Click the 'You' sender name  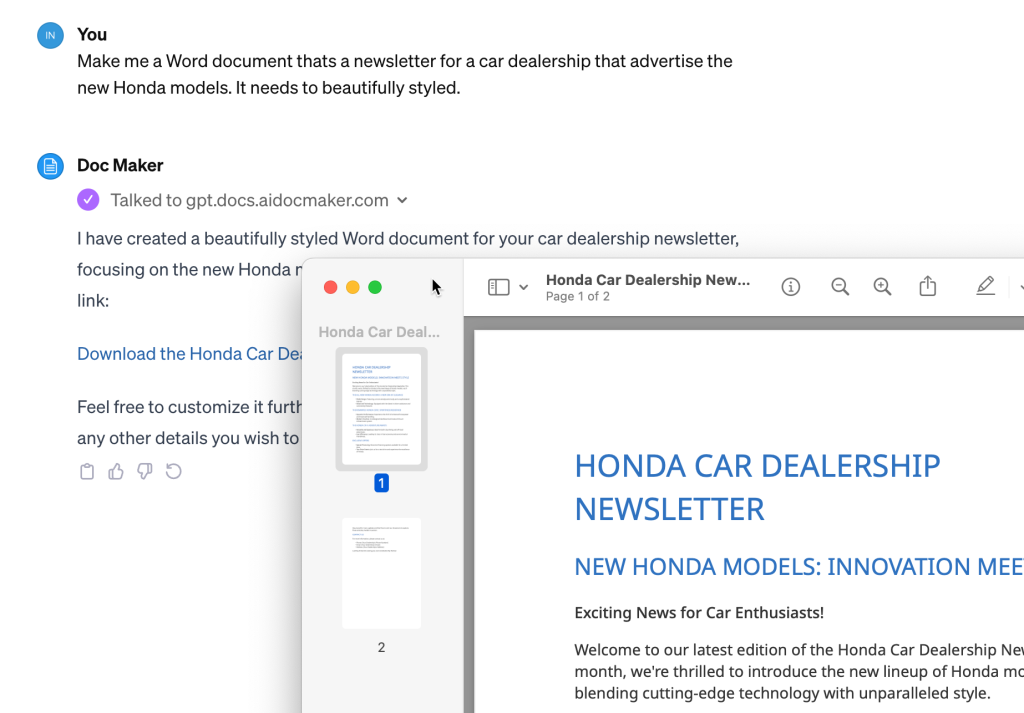[x=92, y=35]
